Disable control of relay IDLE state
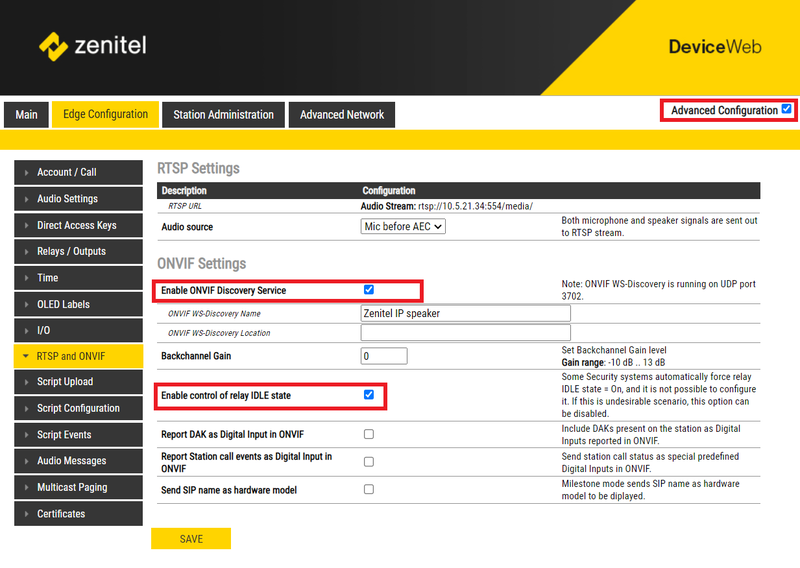Image resolution: width=800 pixels, height=568 pixels. (x=369, y=395)
